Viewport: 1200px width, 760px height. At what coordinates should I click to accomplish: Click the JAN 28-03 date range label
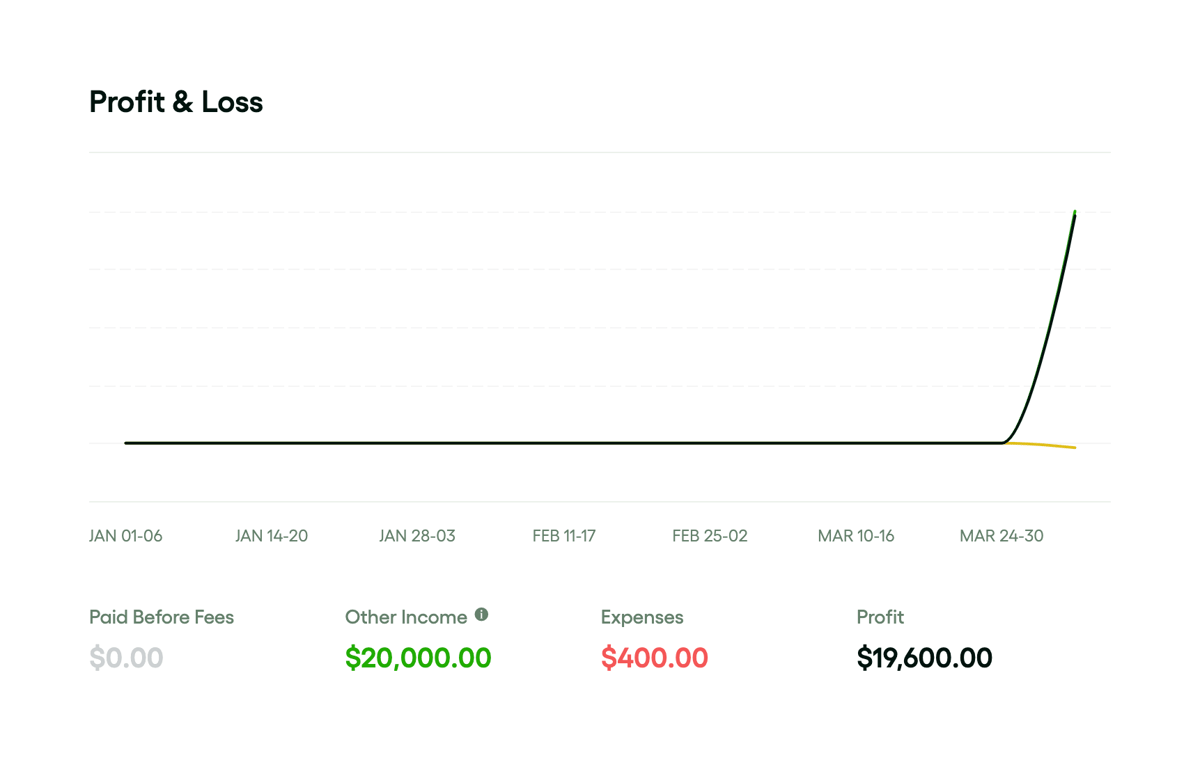[418, 535]
